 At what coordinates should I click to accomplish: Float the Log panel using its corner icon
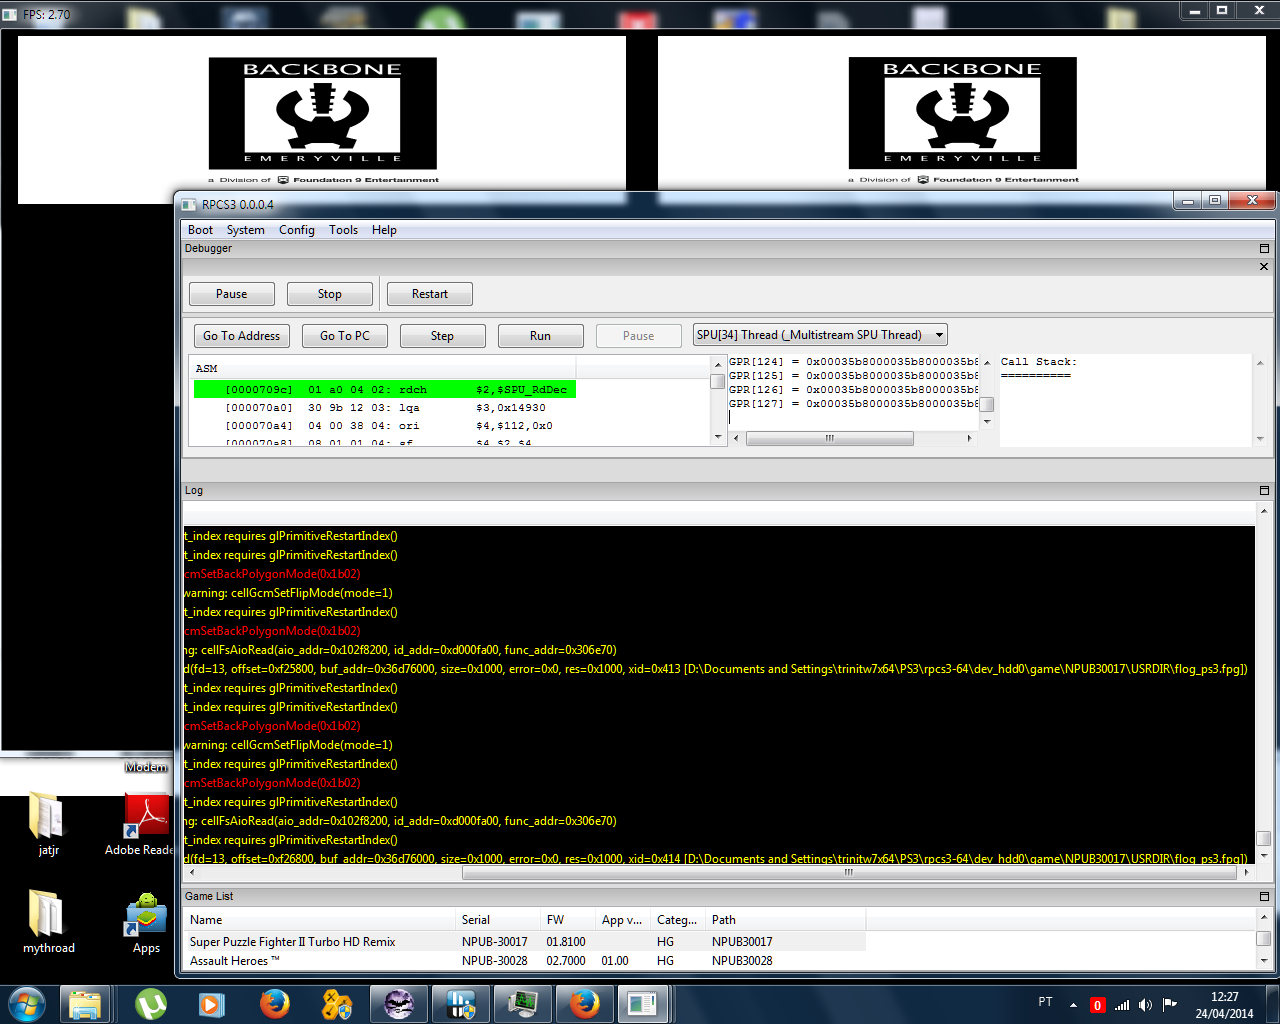[x=1264, y=490]
